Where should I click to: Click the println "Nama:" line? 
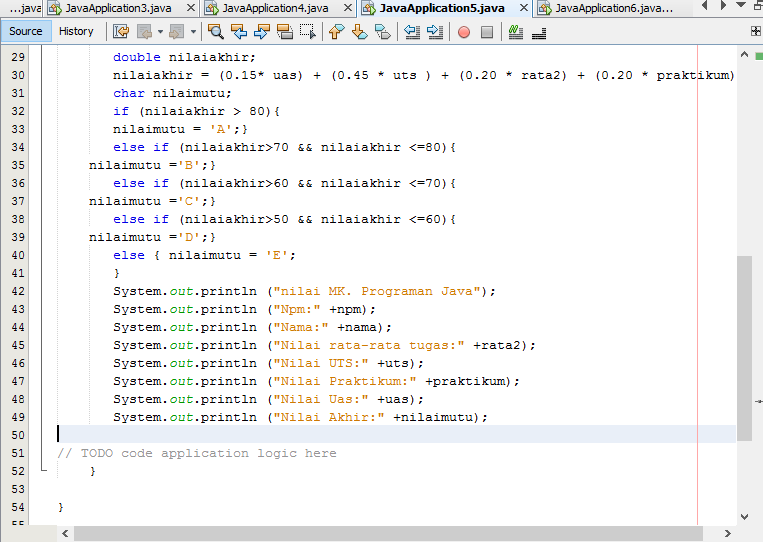coord(252,327)
